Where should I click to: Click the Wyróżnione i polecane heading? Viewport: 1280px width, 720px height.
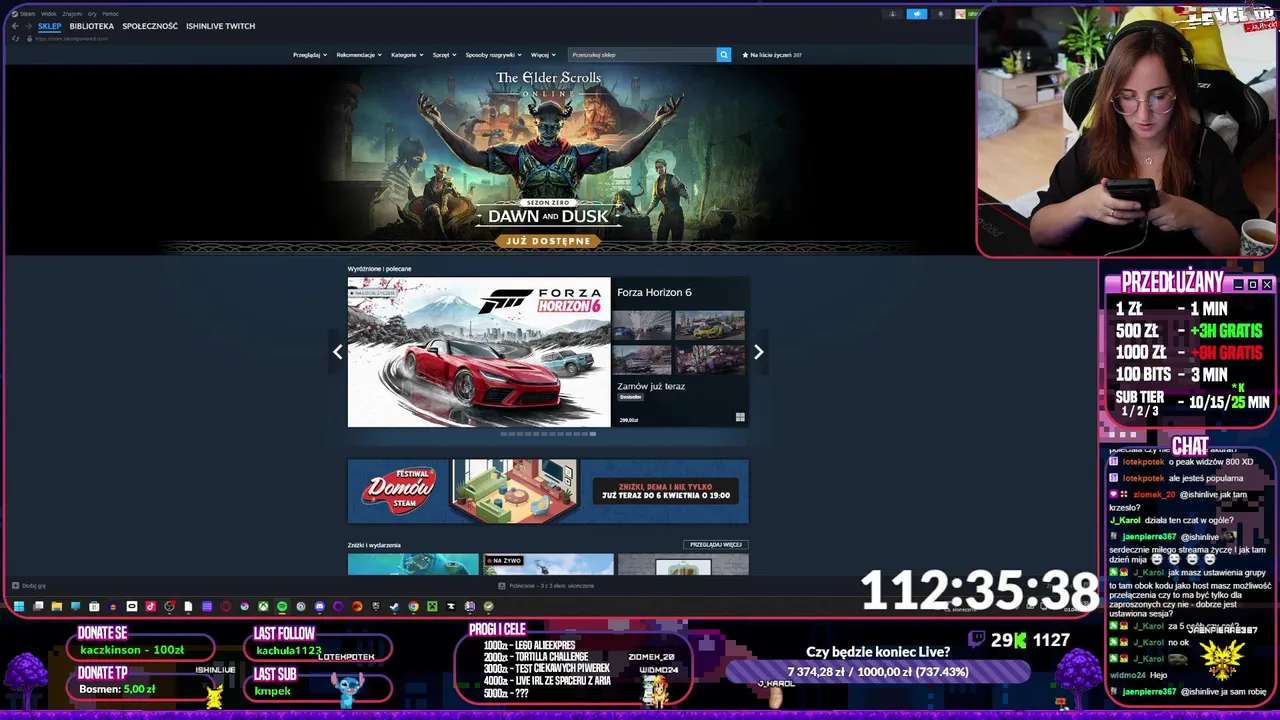tap(379, 269)
